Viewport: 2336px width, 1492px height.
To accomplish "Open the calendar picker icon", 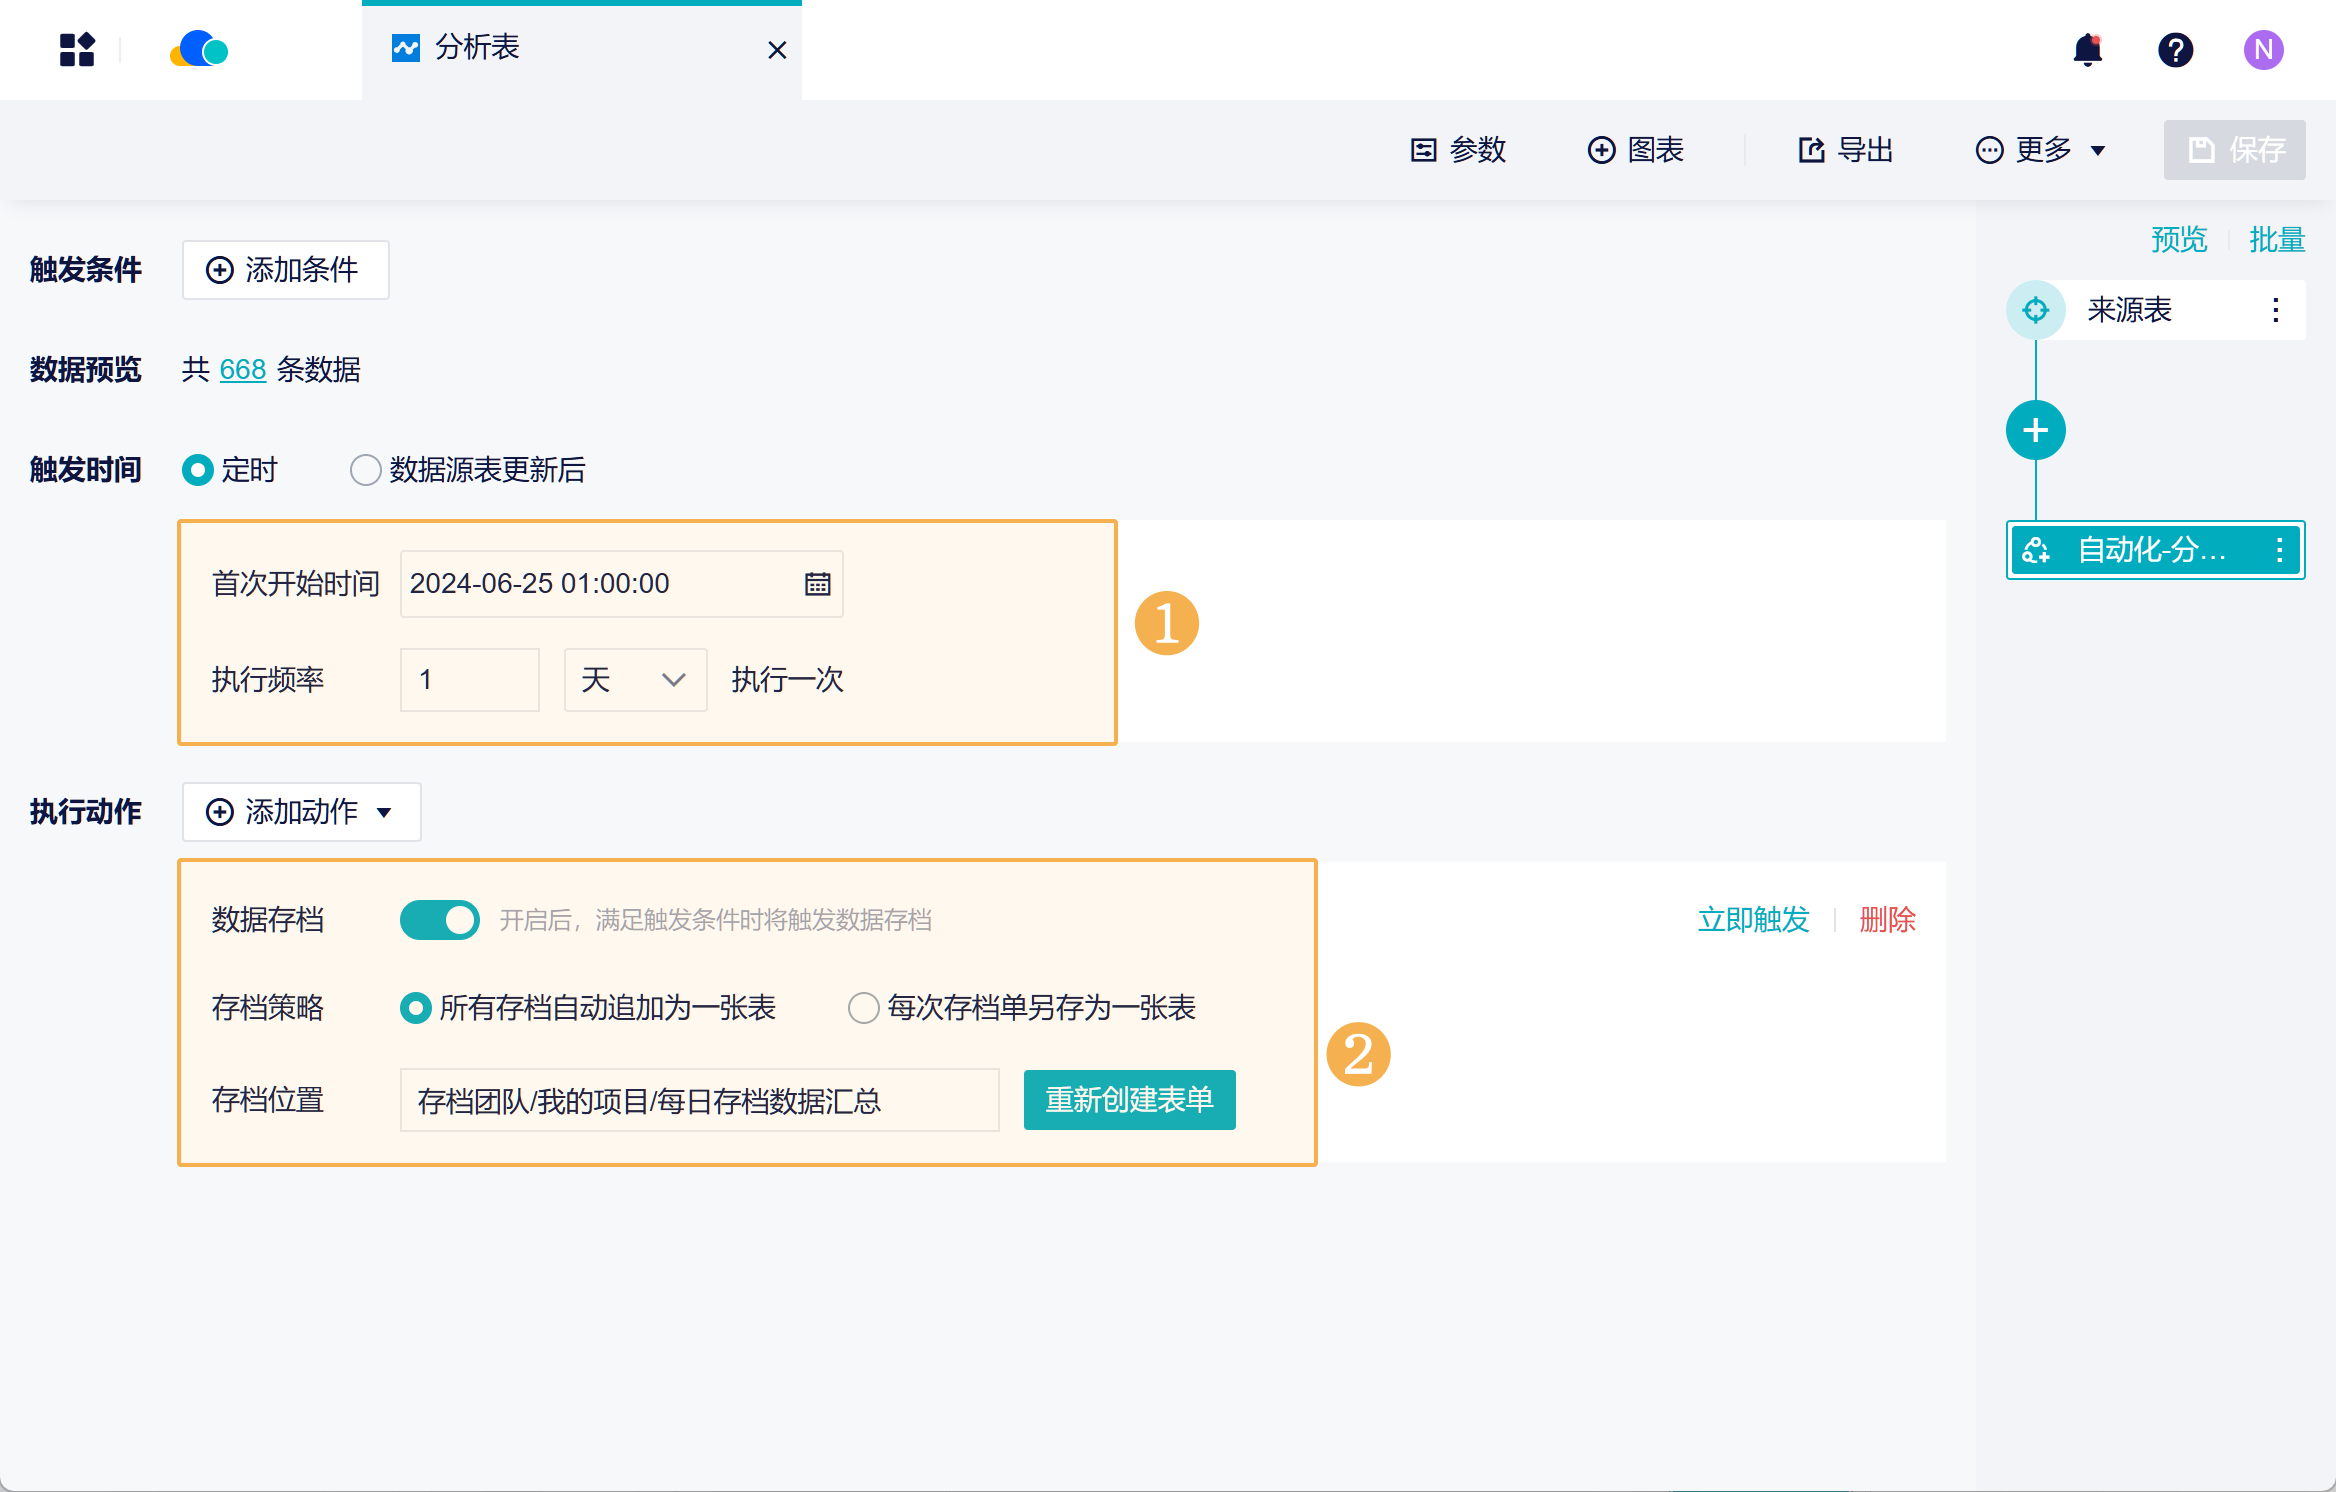I will coord(817,584).
